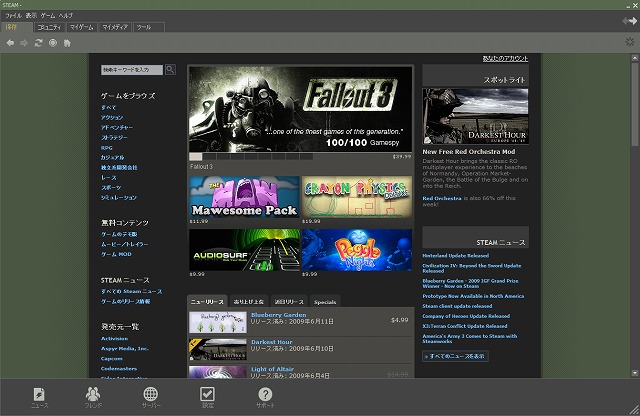640x416 pixels.
Task: Click the home icon in navigation toolbar
Action: (x=67, y=43)
